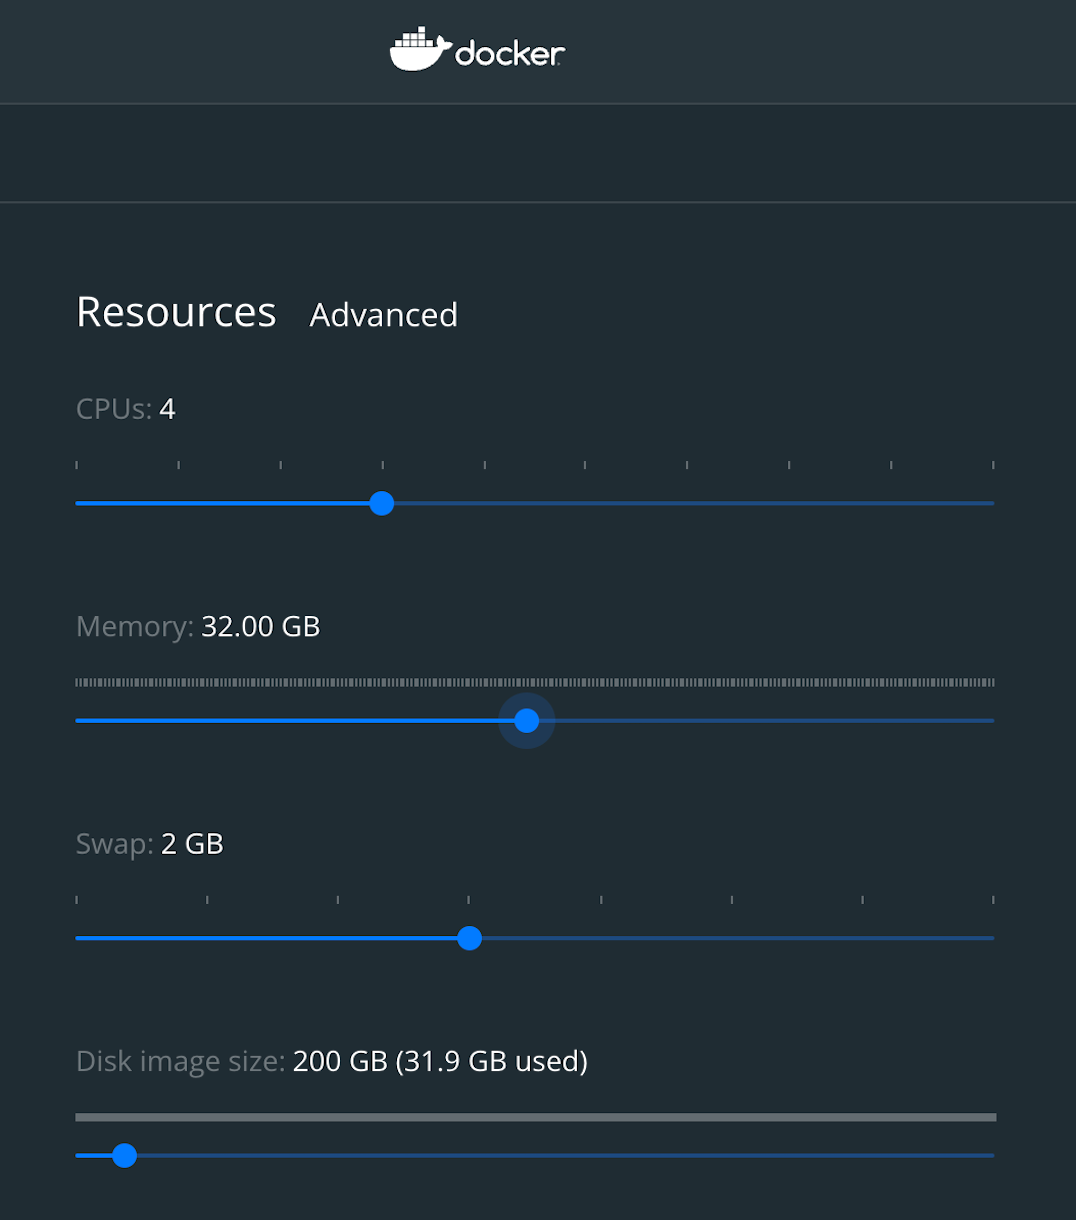Grab the CPUs slider handle
Image resolution: width=1076 pixels, height=1220 pixels.
point(381,503)
